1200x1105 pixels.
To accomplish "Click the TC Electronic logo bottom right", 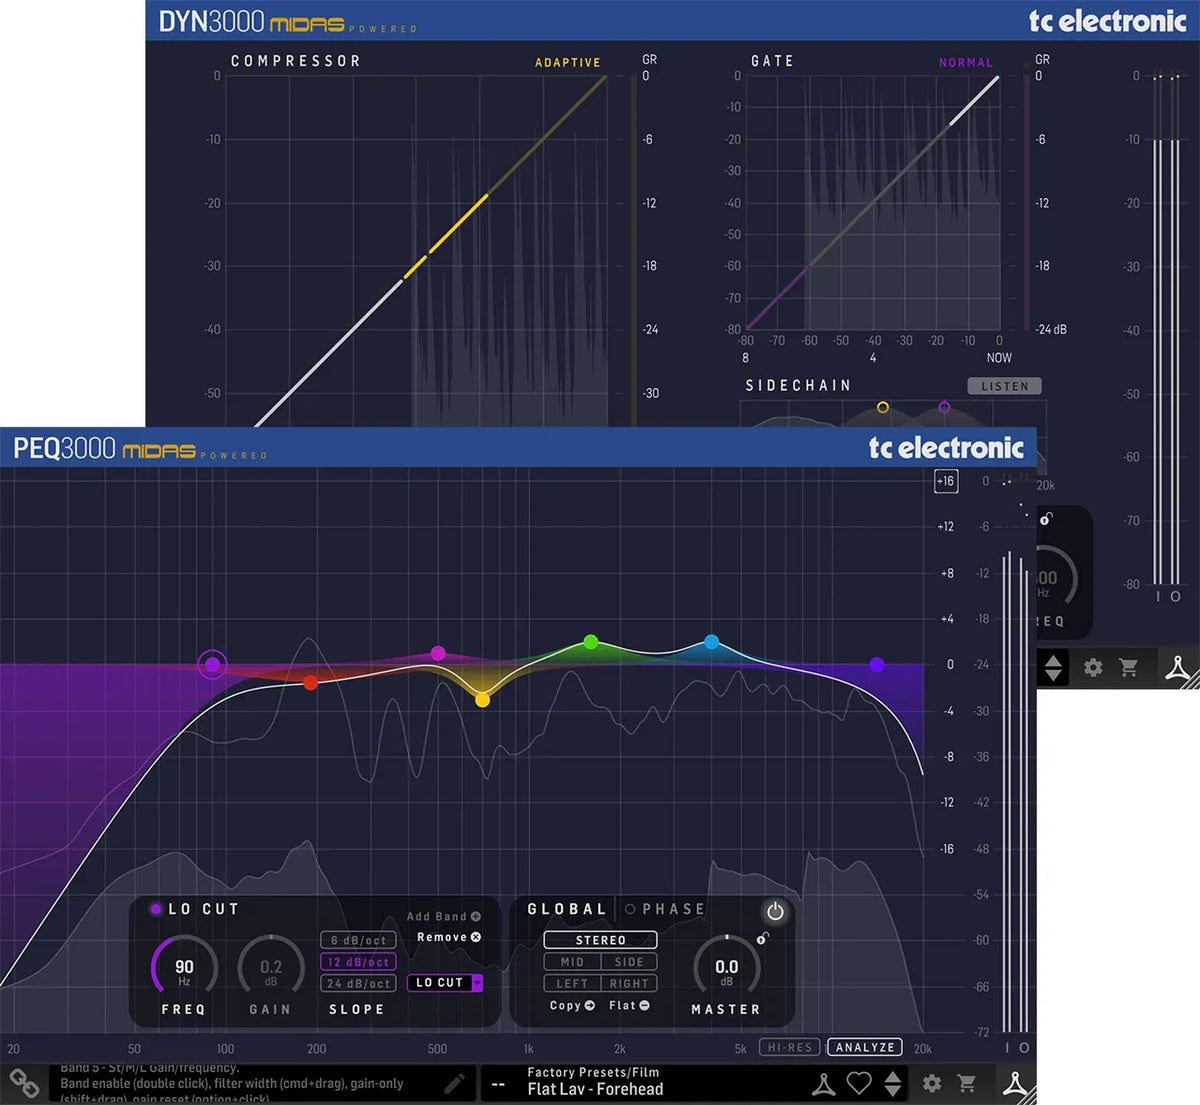I will point(1015,1085).
